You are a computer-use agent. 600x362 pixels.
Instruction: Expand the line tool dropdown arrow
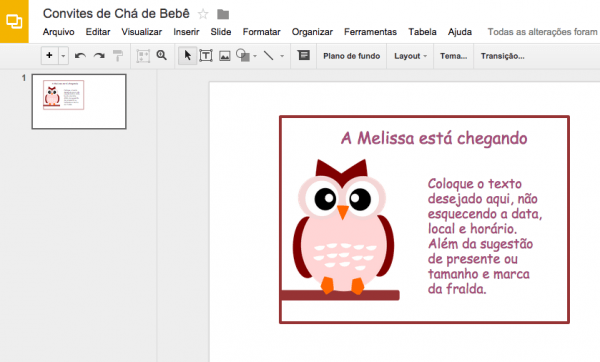[282, 56]
